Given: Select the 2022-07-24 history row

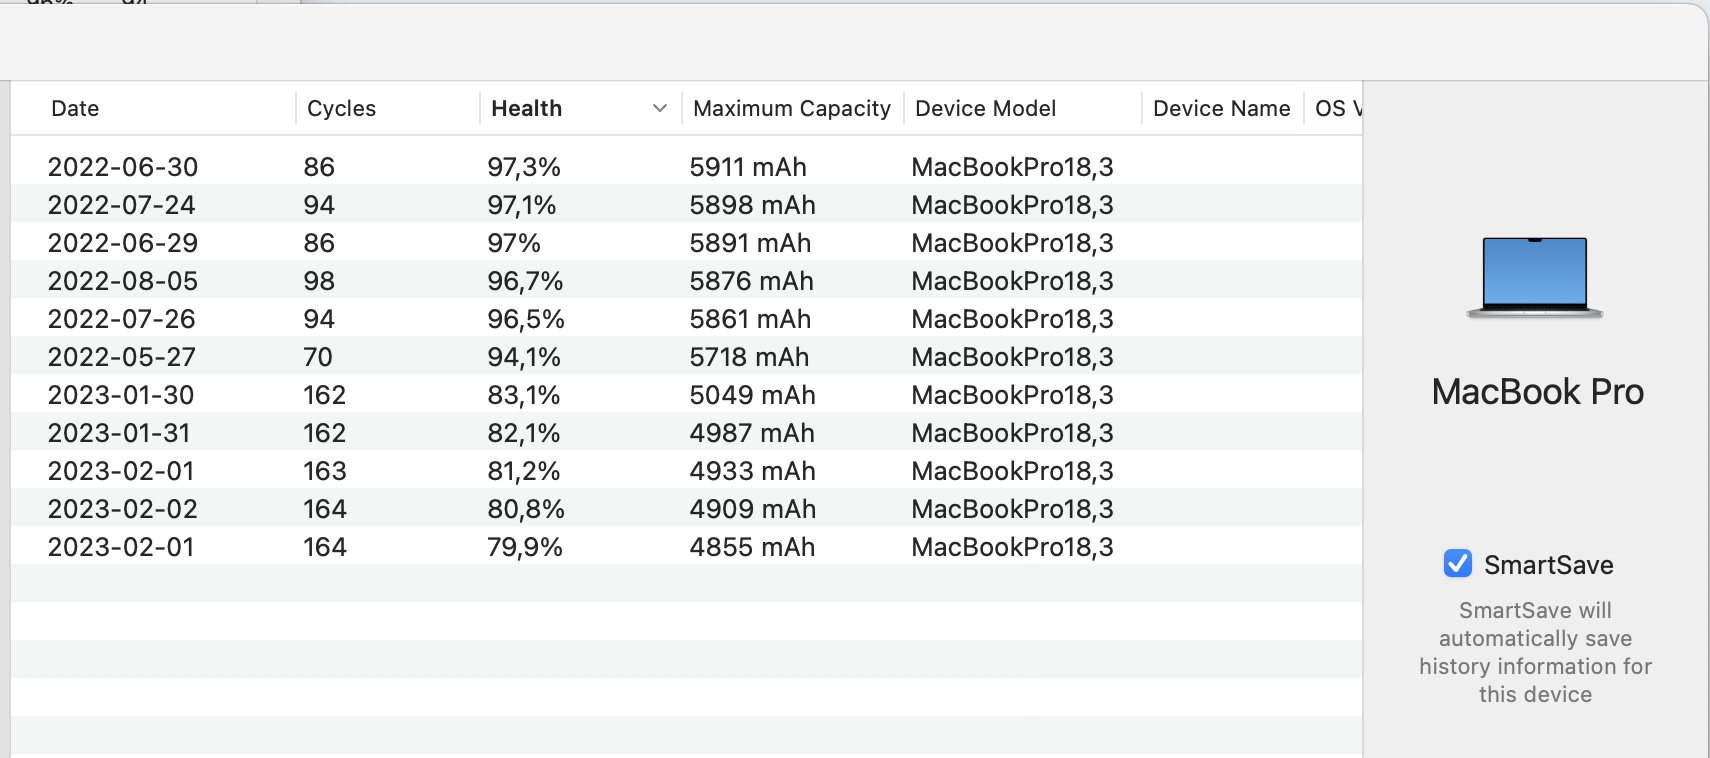Looking at the screenshot, I should (122, 205).
